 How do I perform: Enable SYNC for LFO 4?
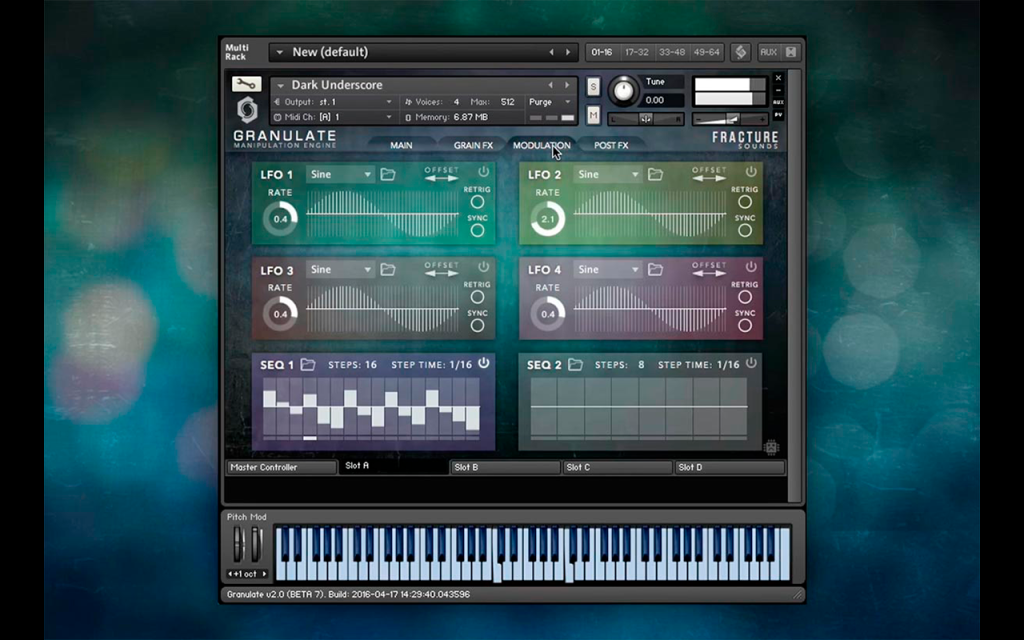tap(744, 325)
